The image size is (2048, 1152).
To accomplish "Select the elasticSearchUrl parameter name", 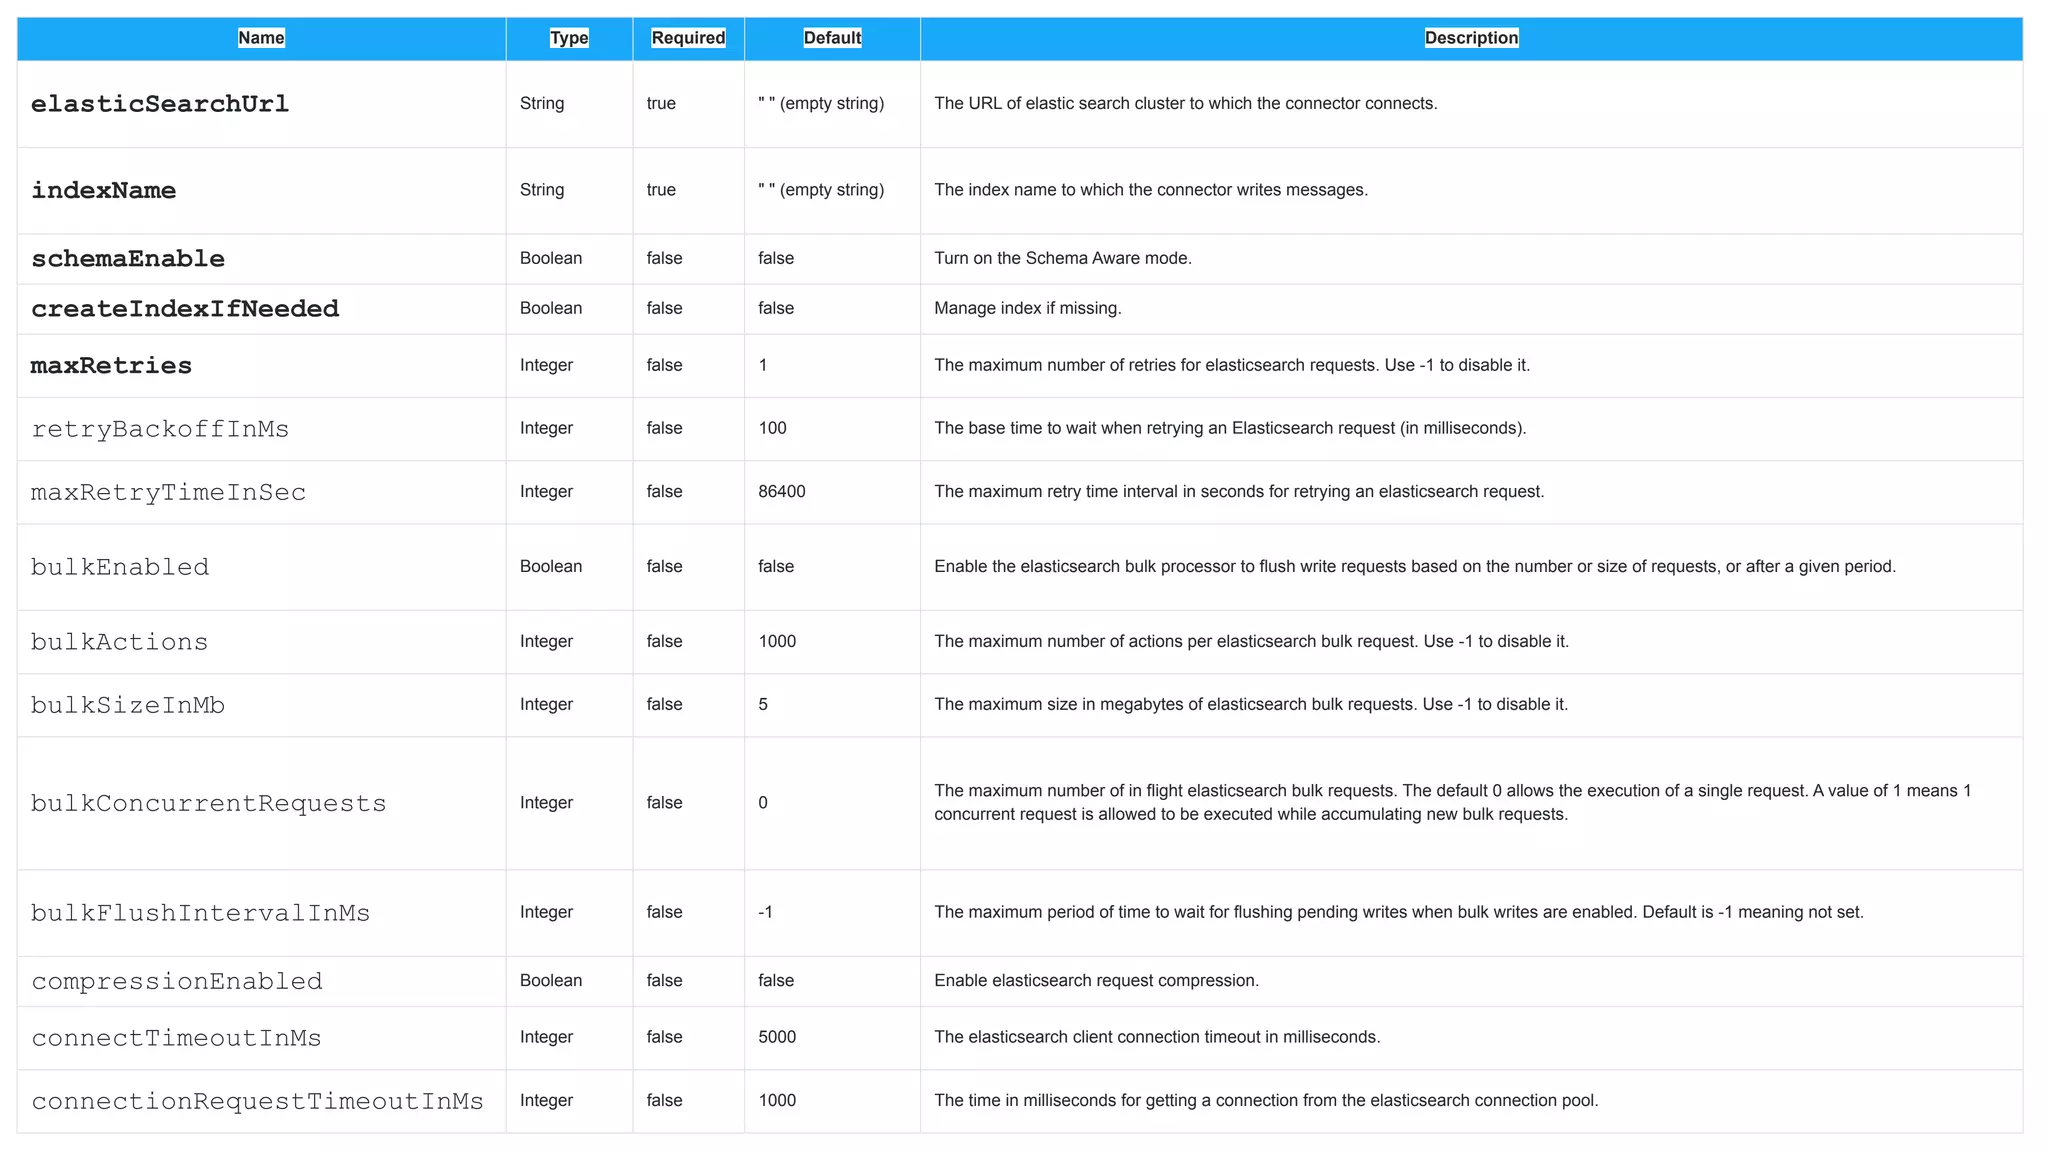I will (160, 104).
